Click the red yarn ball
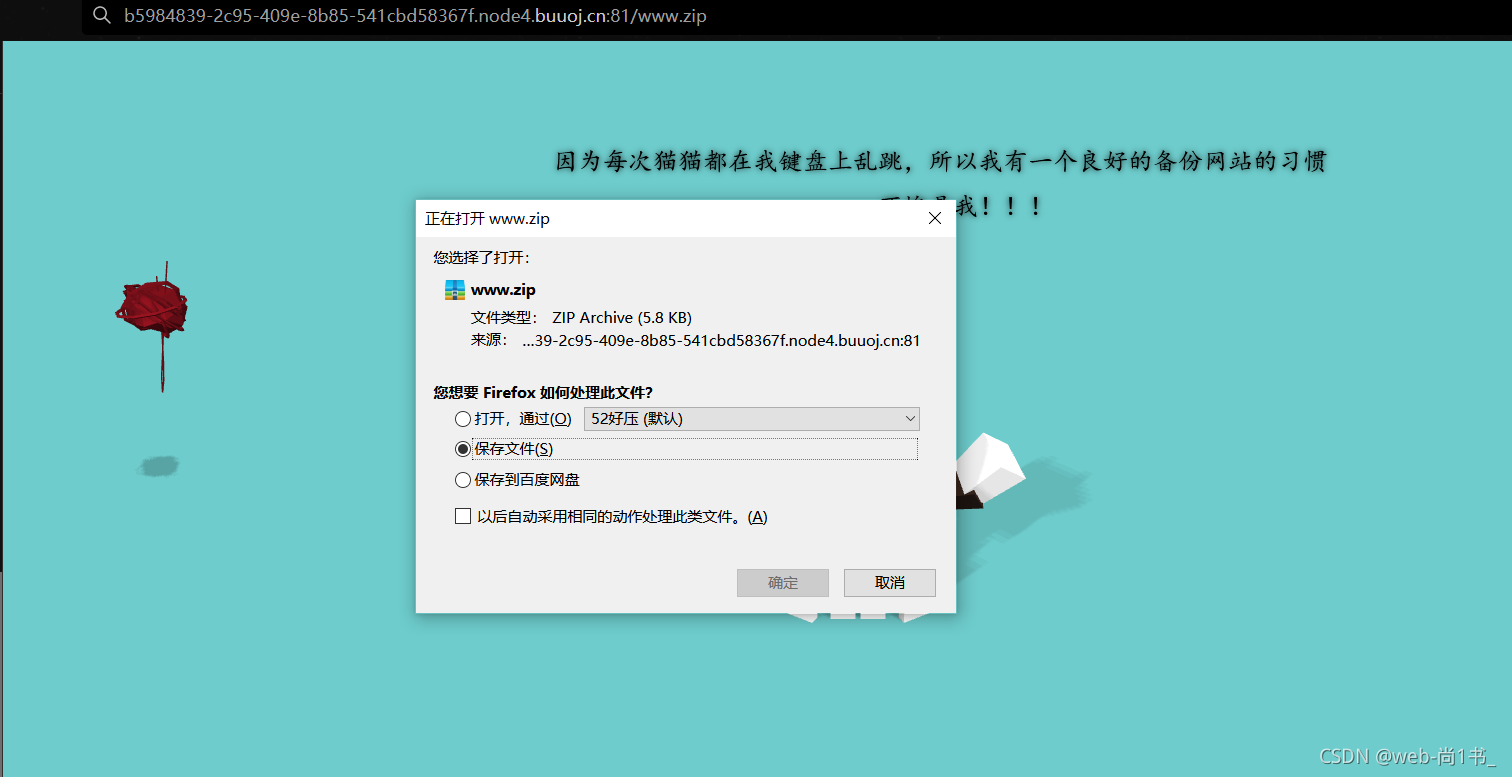Viewport: 1512px width, 777px height. pos(152,306)
